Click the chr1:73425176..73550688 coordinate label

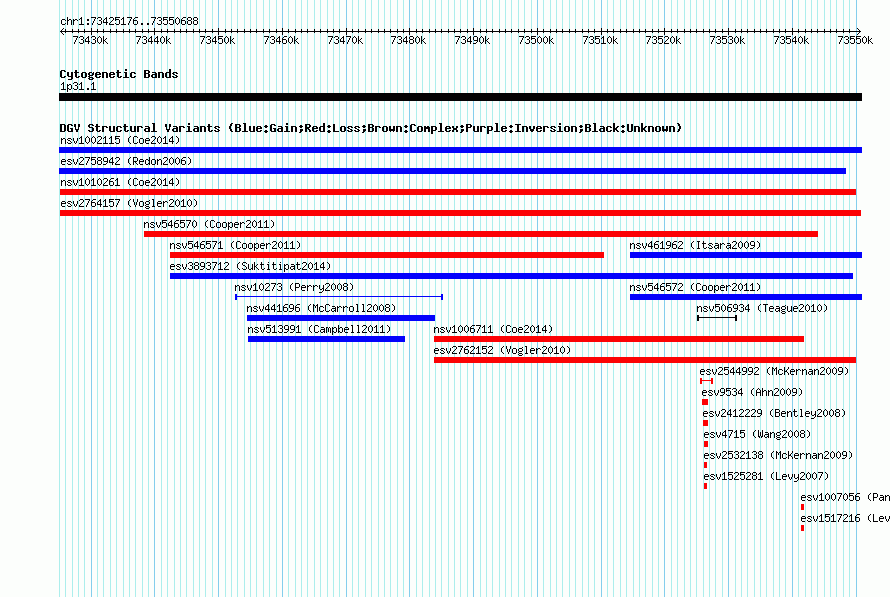click(x=129, y=22)
